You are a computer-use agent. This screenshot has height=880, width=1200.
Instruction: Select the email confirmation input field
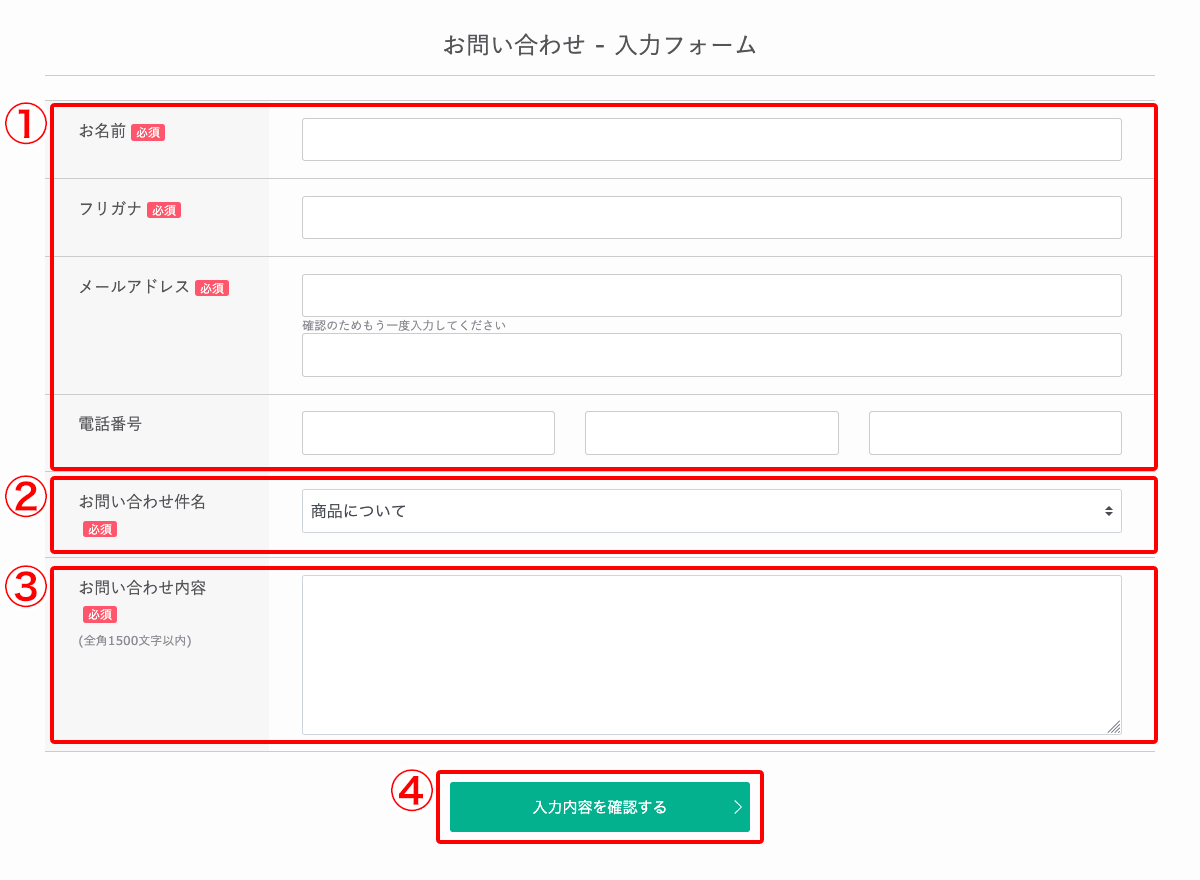[711, 355]
